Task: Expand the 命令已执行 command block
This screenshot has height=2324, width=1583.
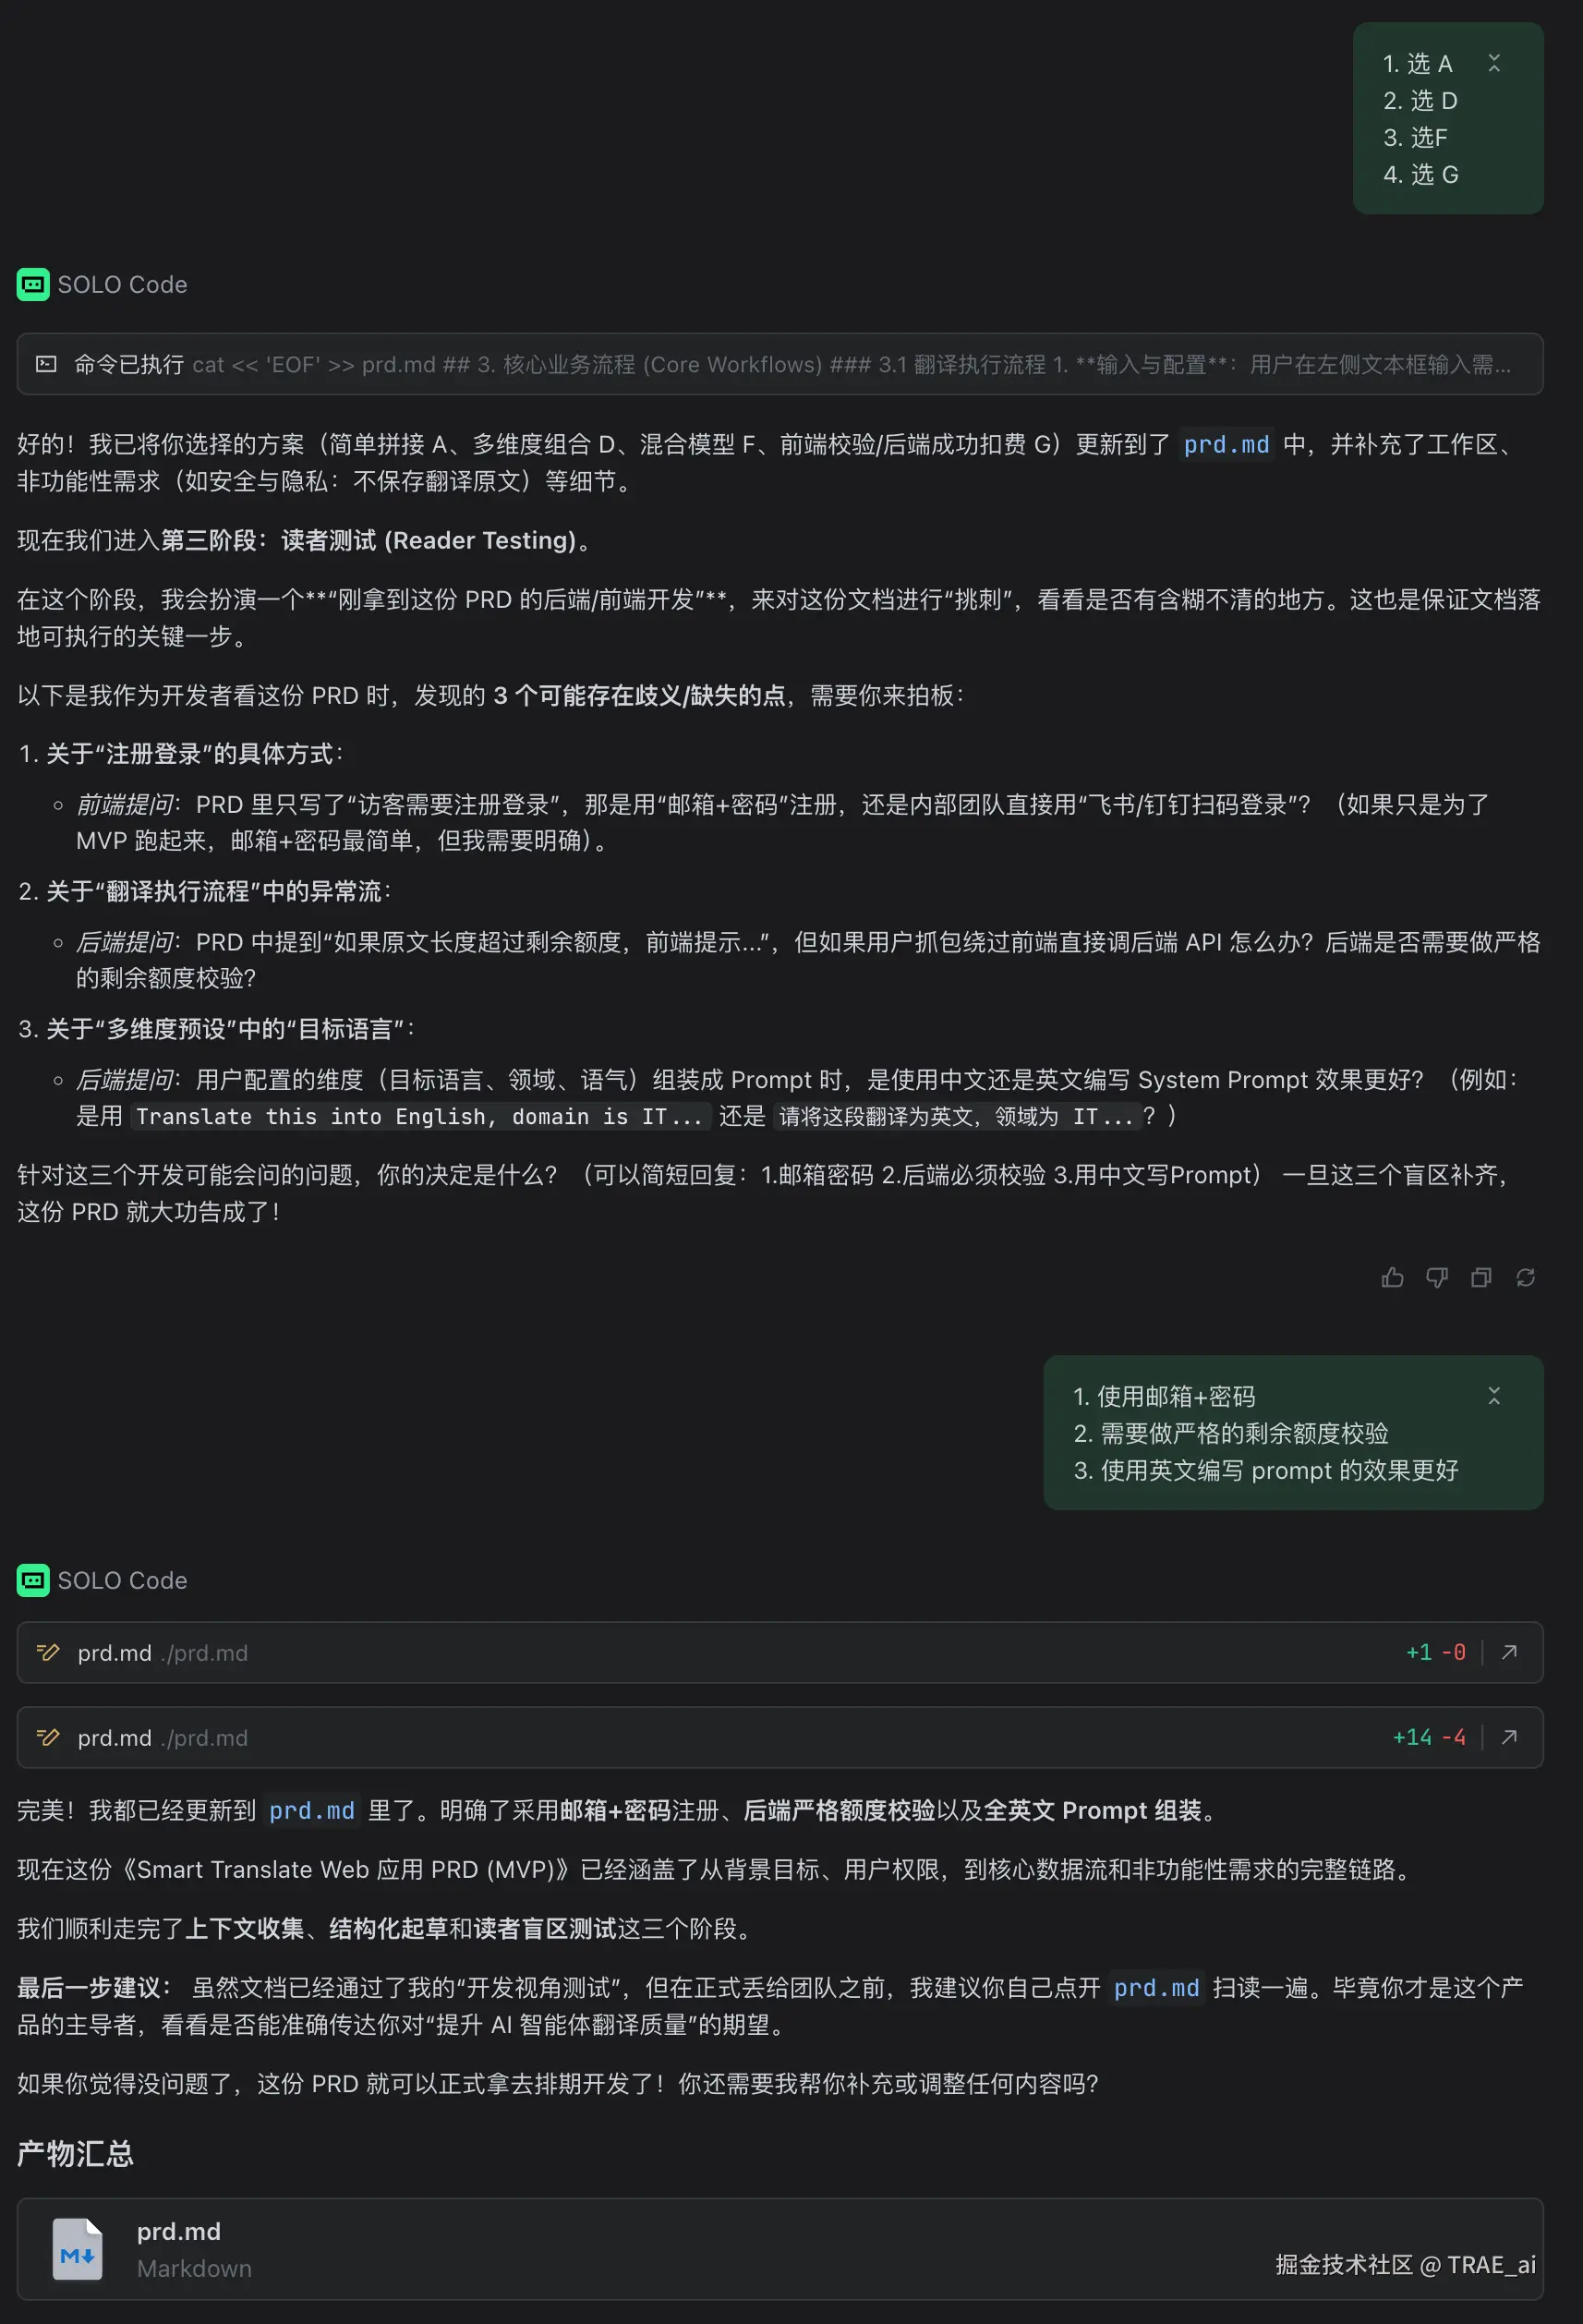Action: [780, 364]
